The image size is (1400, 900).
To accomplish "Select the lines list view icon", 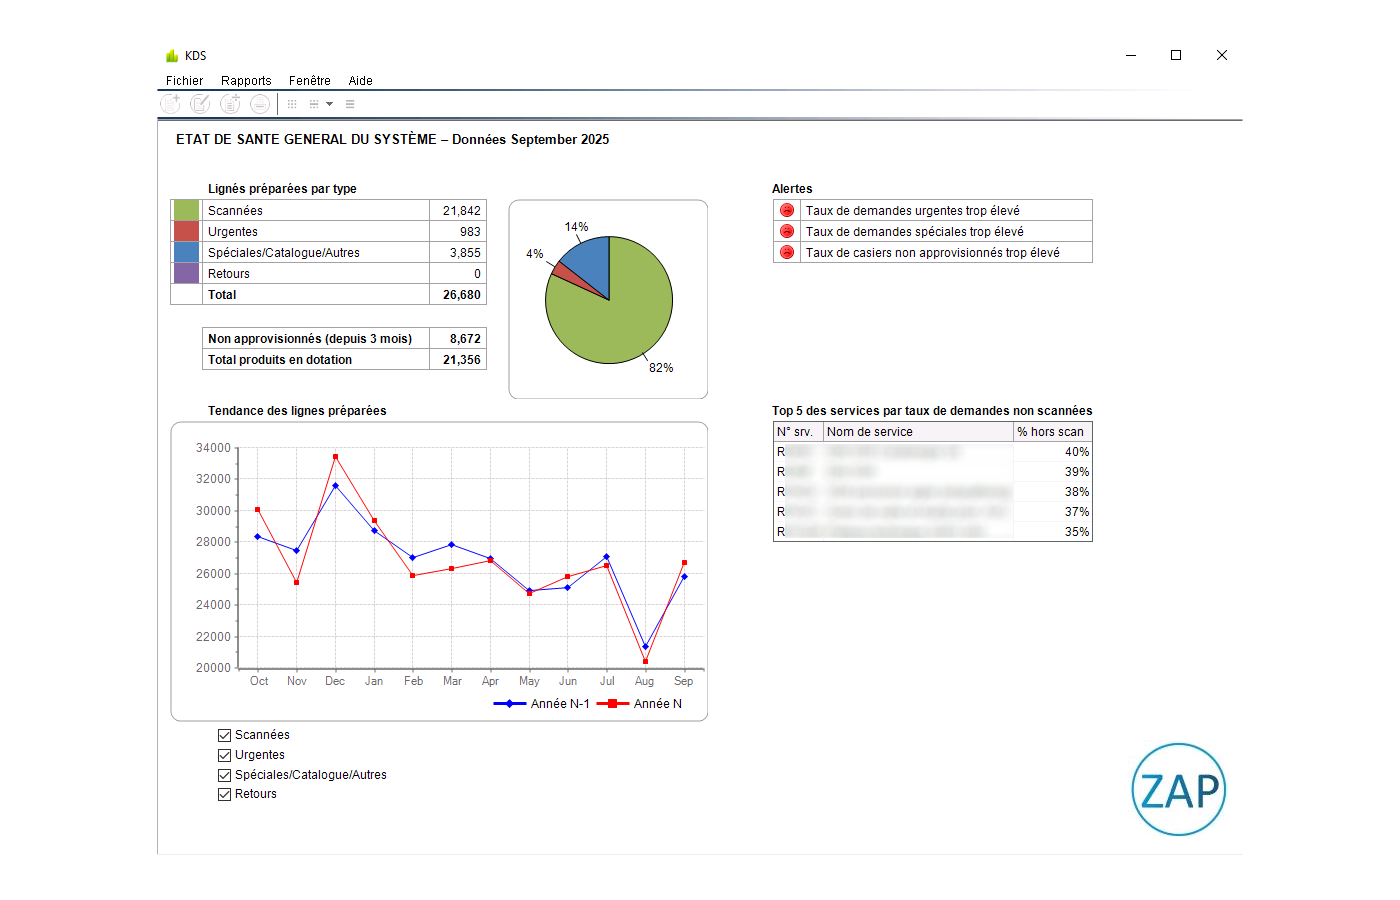I will (x=350, y=104).
